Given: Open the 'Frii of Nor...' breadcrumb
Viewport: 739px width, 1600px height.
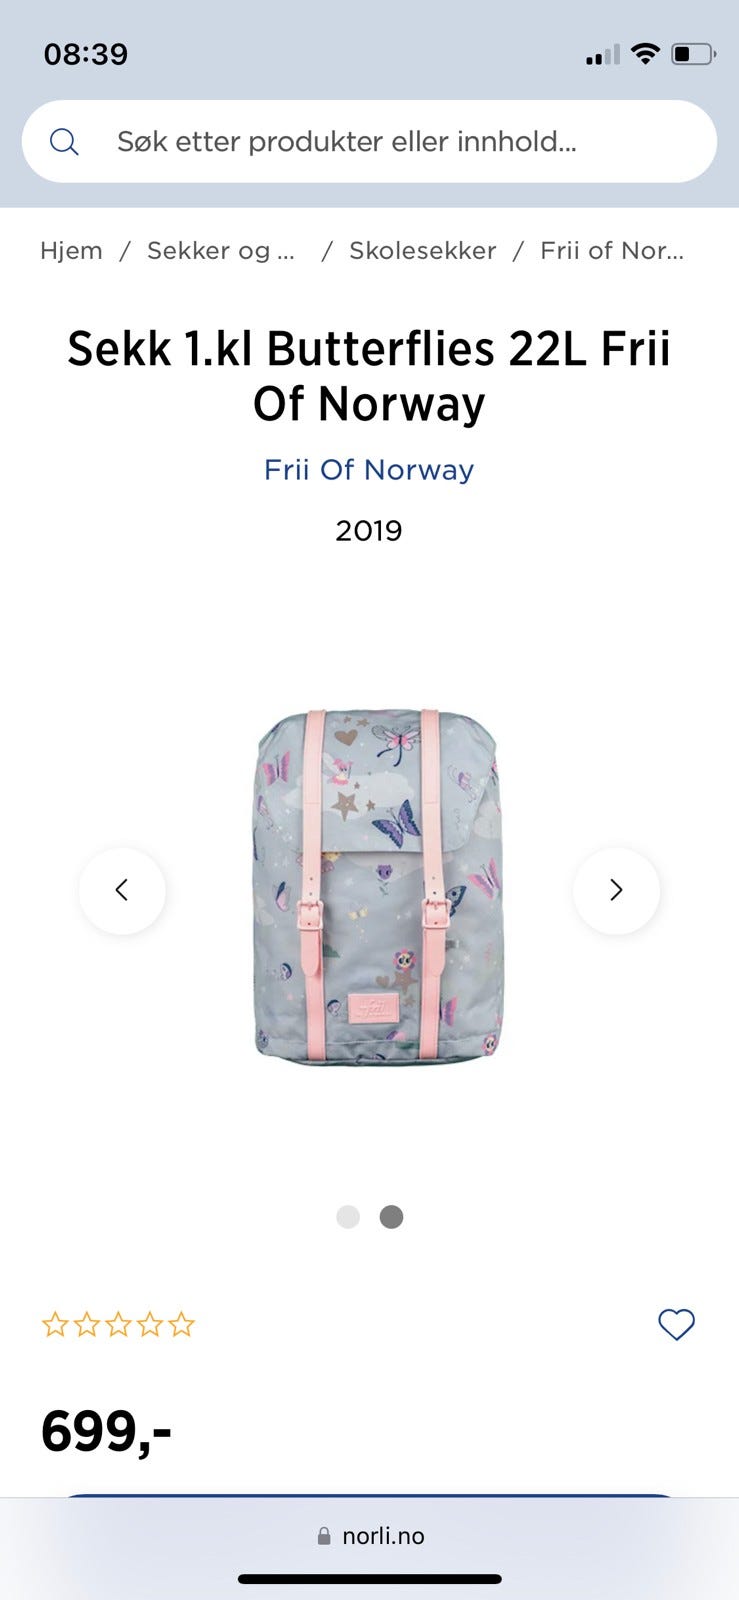Looking at the screenshot, I should [612, 251].
